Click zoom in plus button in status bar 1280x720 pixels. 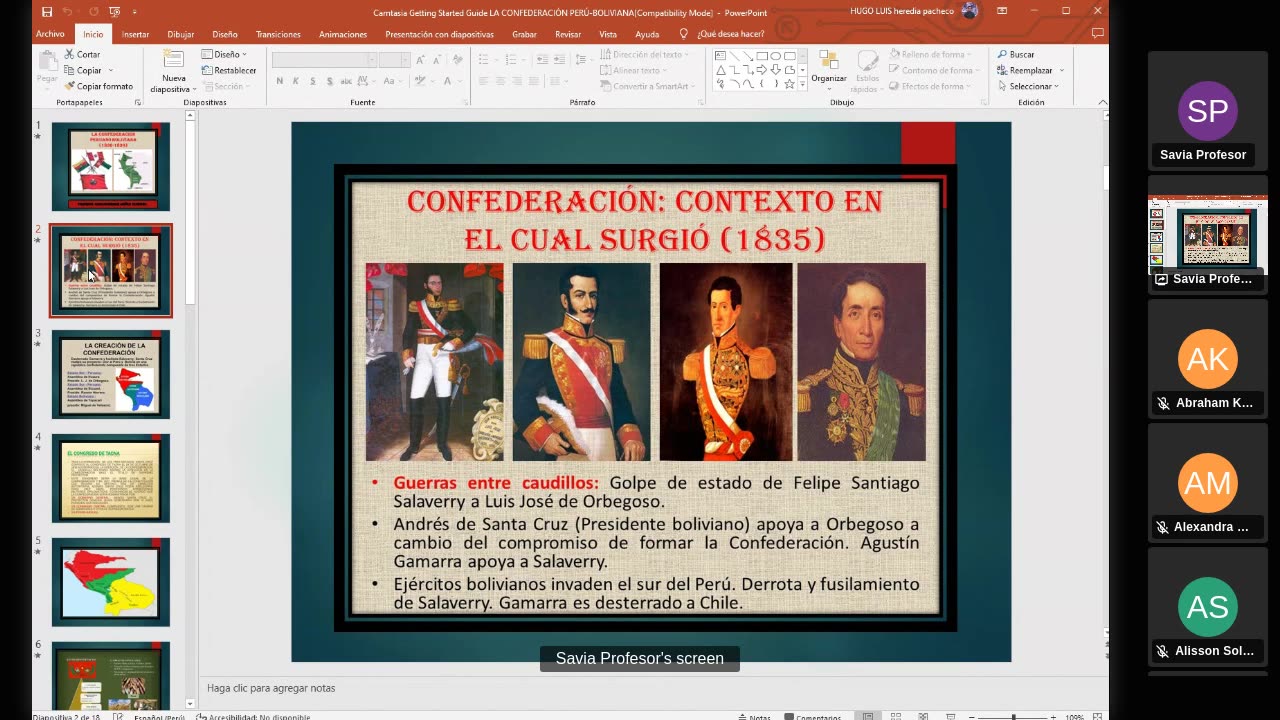tap(1053, 716)
